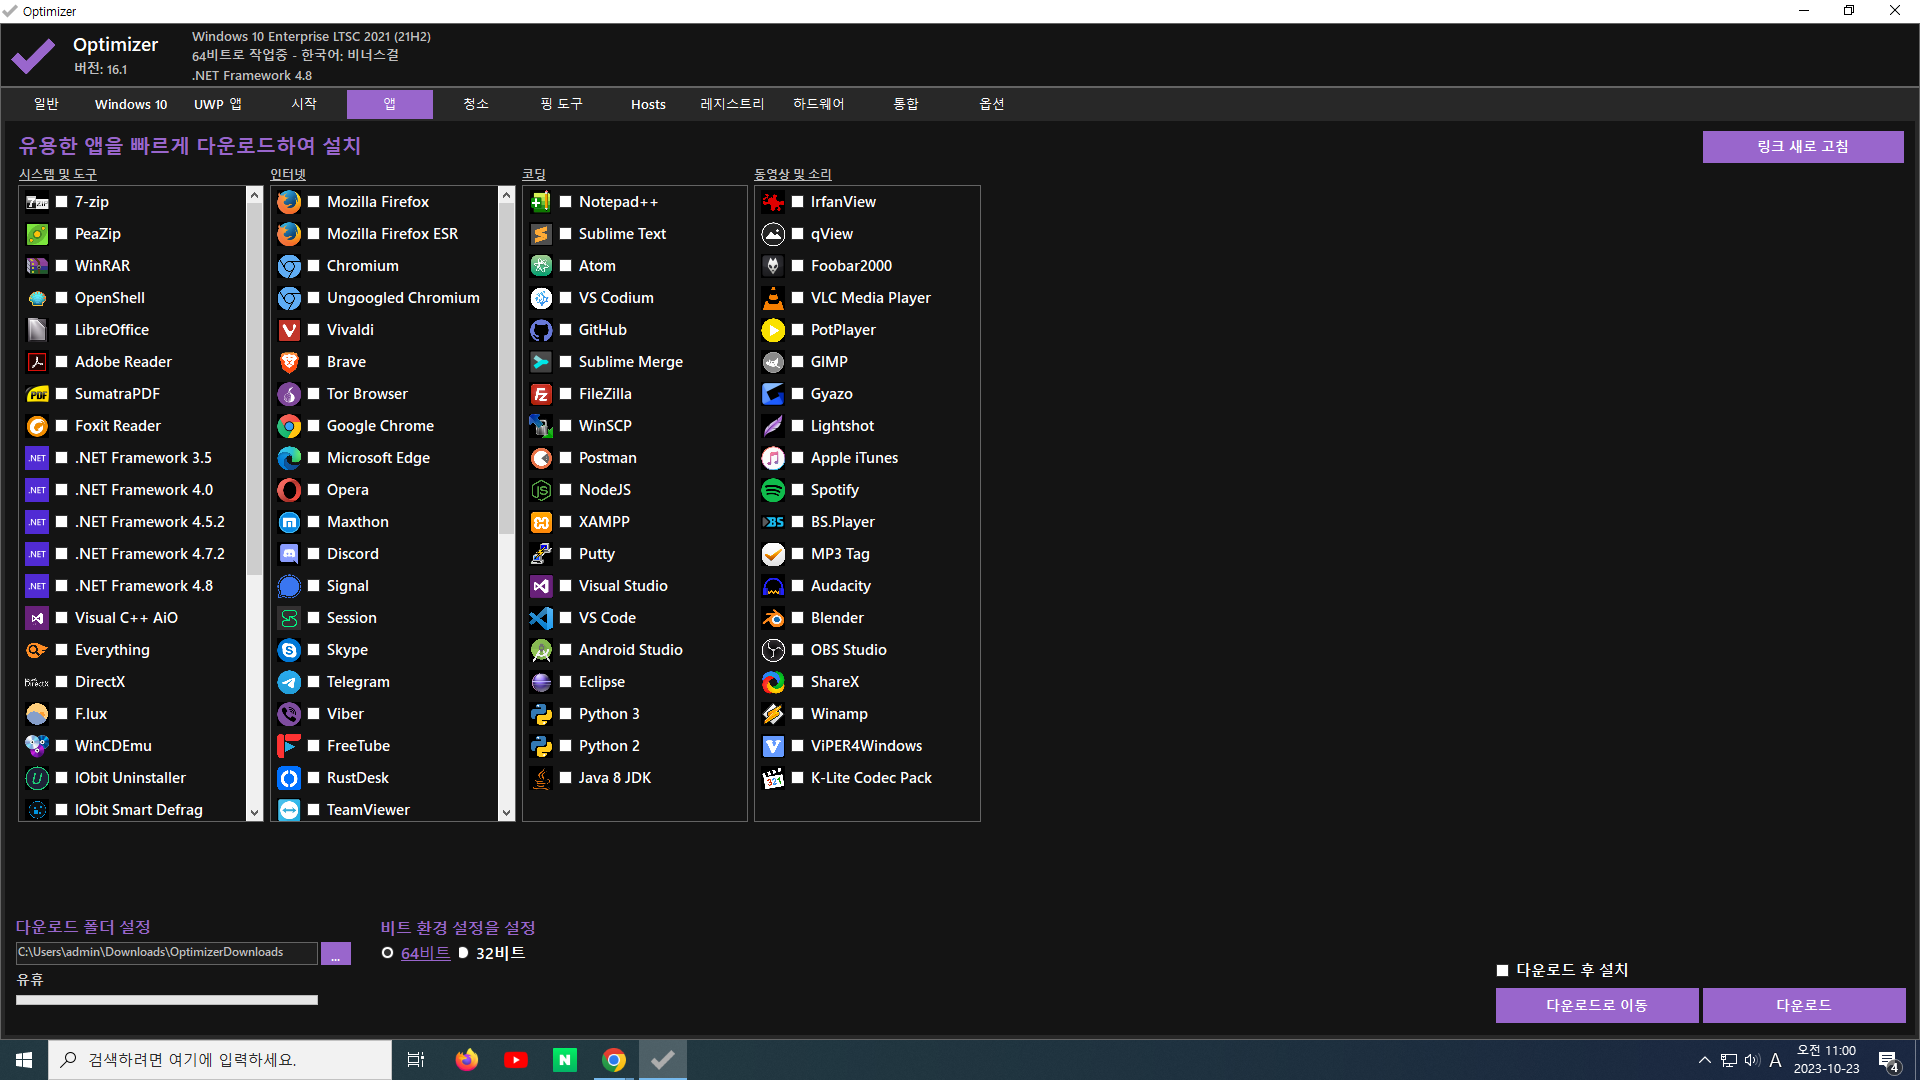The width and height of the screenshot is (1920, 1080).
Task: Click down arrow of system tools scrollbar
Action: pos(254,813)
